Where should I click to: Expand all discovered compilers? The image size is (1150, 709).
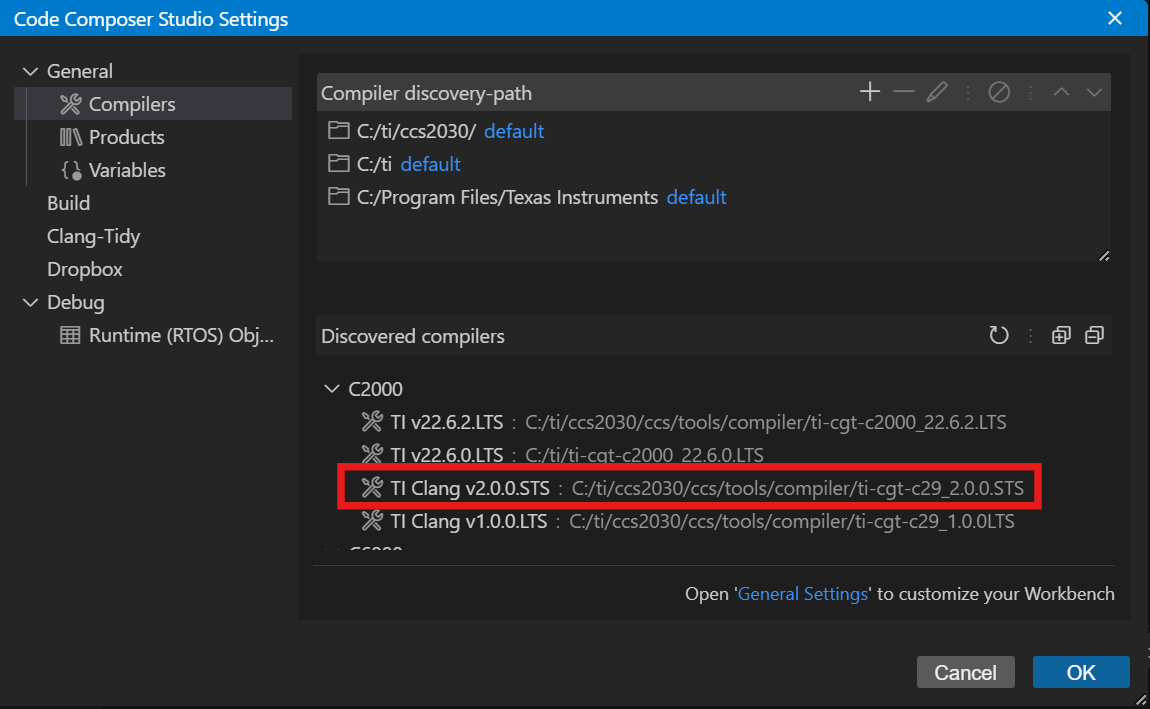(x=1062, y=336)
